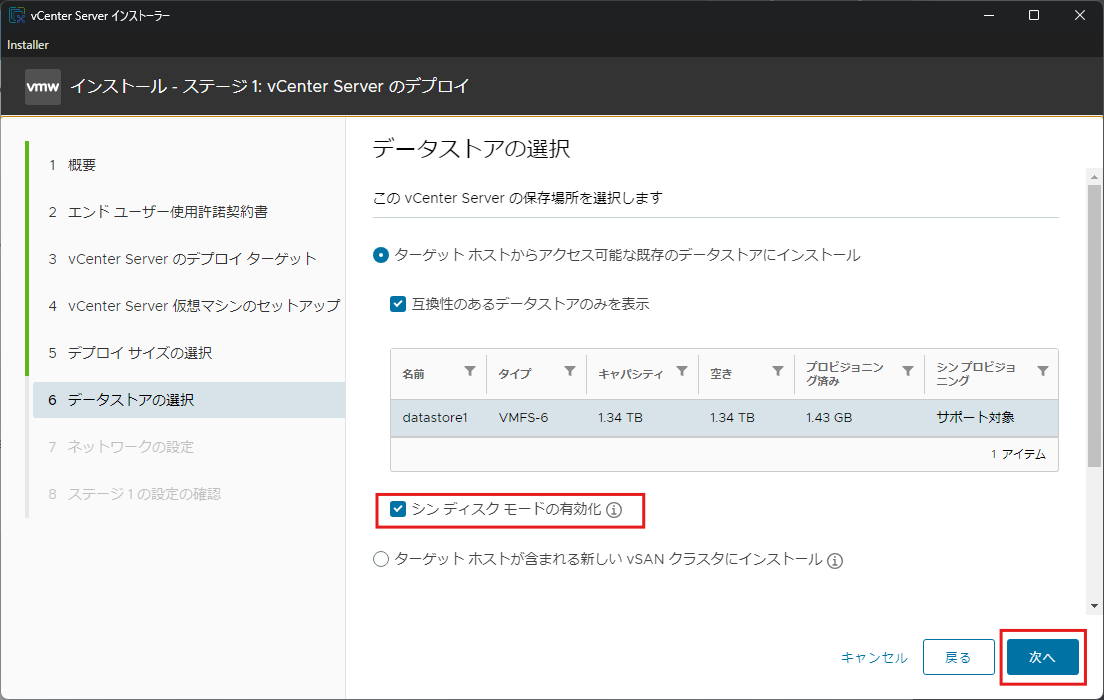The height and width of the screenshot is (700, 1104).
Task: Click the キャパシティ column header
Action: tap(630, 374)
